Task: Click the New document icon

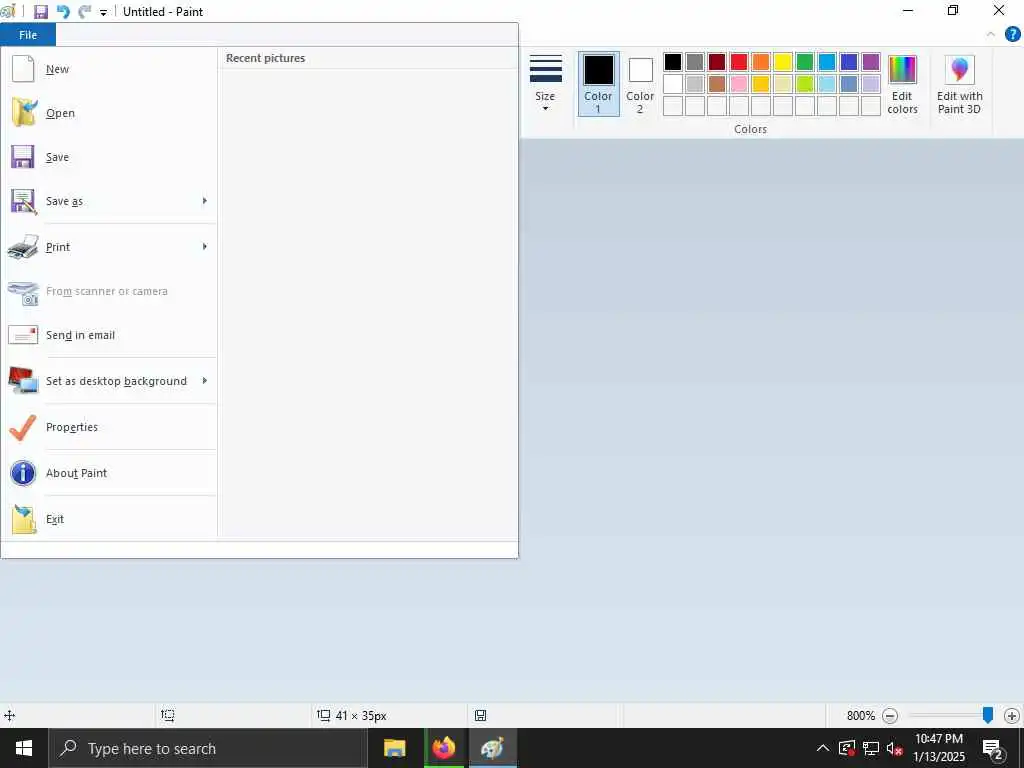Action: [x=23, y=69]
